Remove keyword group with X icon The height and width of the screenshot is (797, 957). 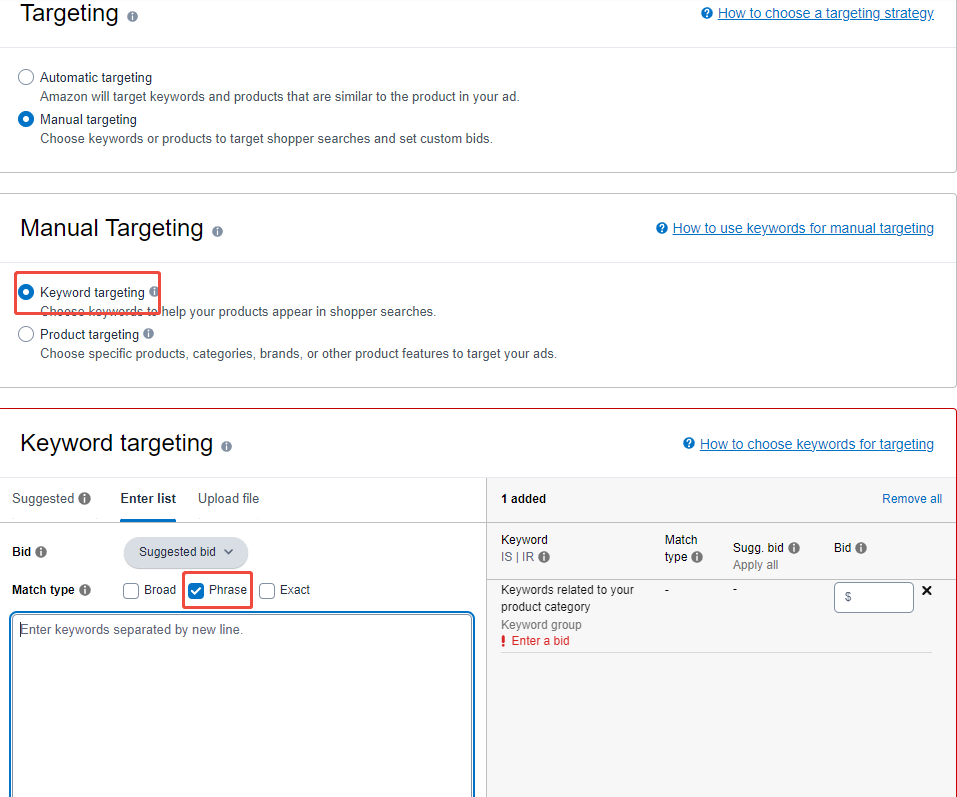(x=926, y=591)
